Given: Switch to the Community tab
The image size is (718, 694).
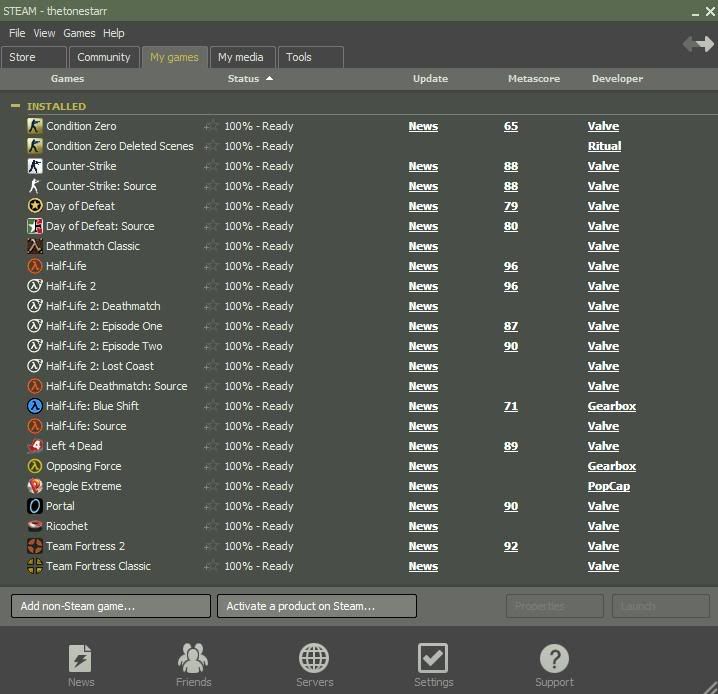Looking at the screenshot, I should pyautogui.click(x=104, y=57).
